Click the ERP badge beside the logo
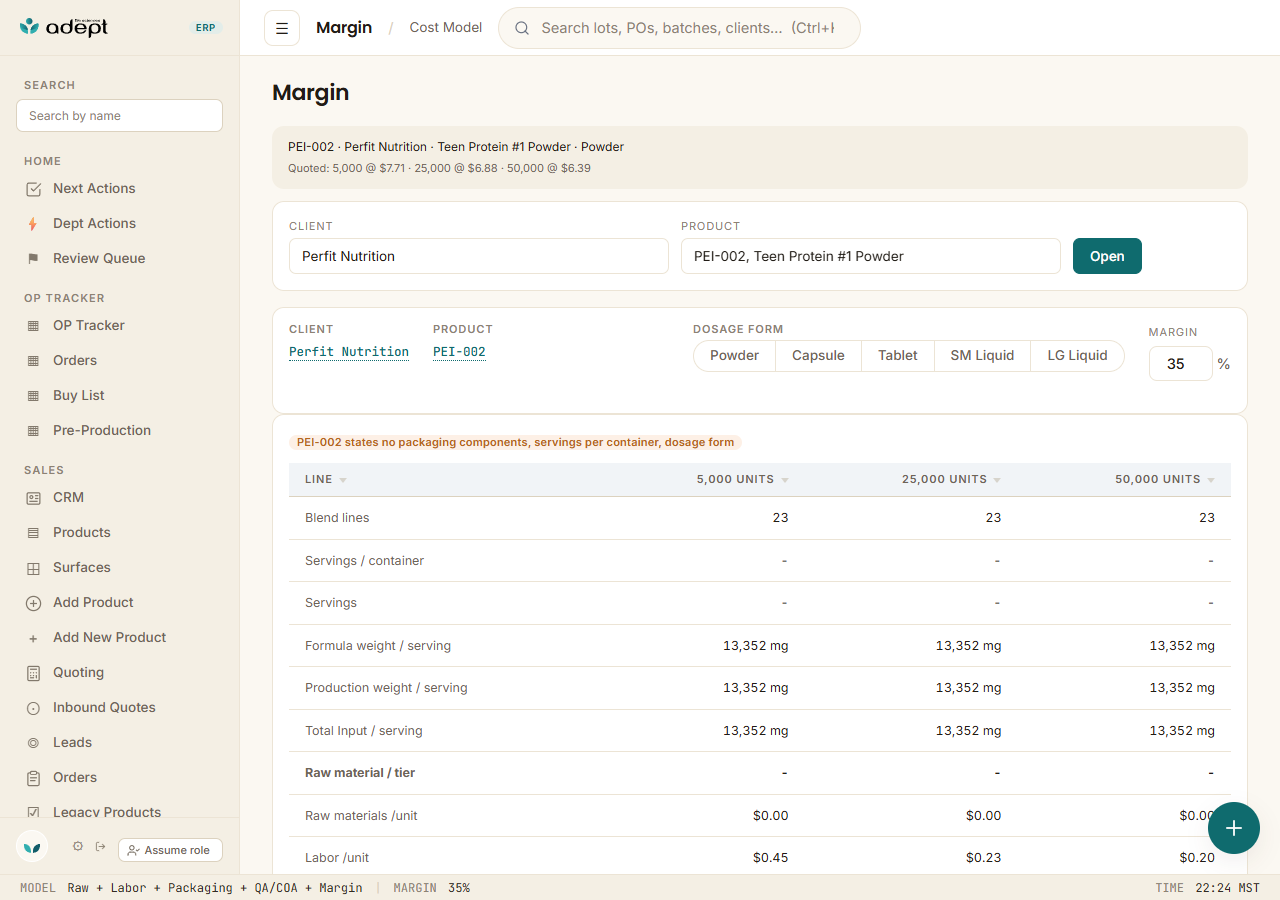This screenshot has height=900, width=1280. [x=205, y=28]
